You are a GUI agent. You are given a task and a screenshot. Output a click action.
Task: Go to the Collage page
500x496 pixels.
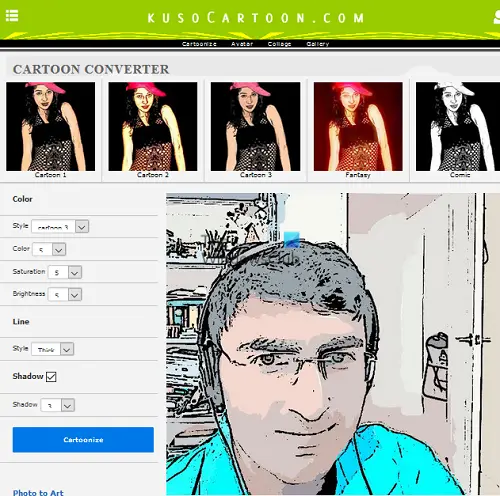[x=279, y=44]
